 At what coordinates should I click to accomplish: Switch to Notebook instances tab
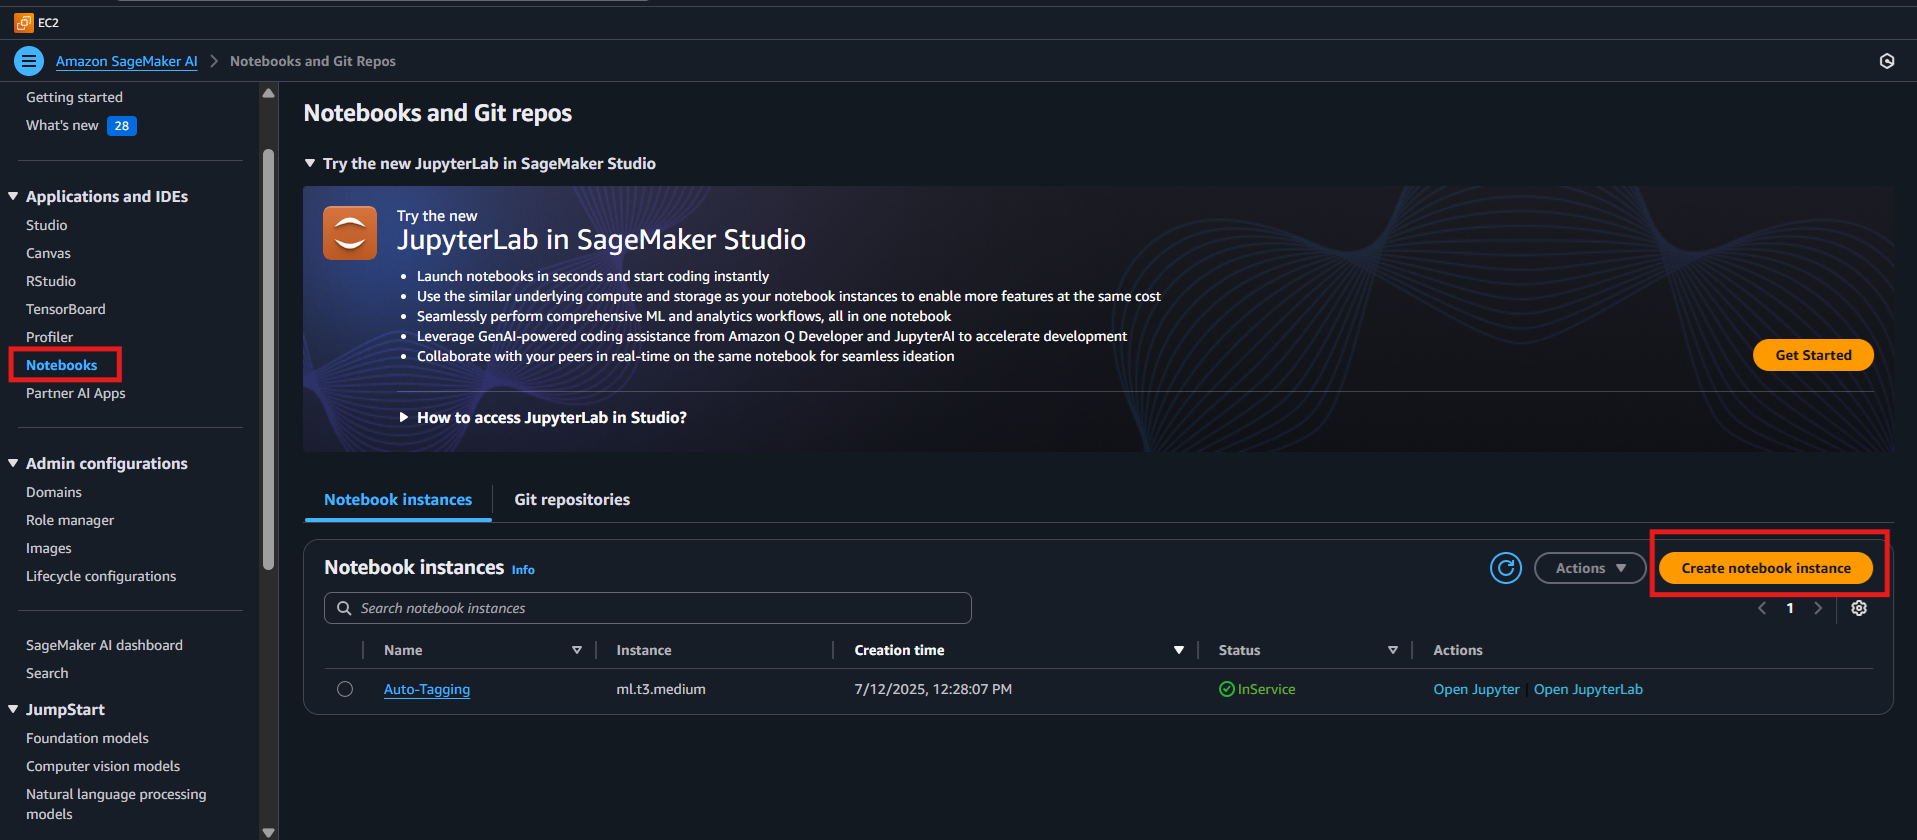(x=398, y=499)
